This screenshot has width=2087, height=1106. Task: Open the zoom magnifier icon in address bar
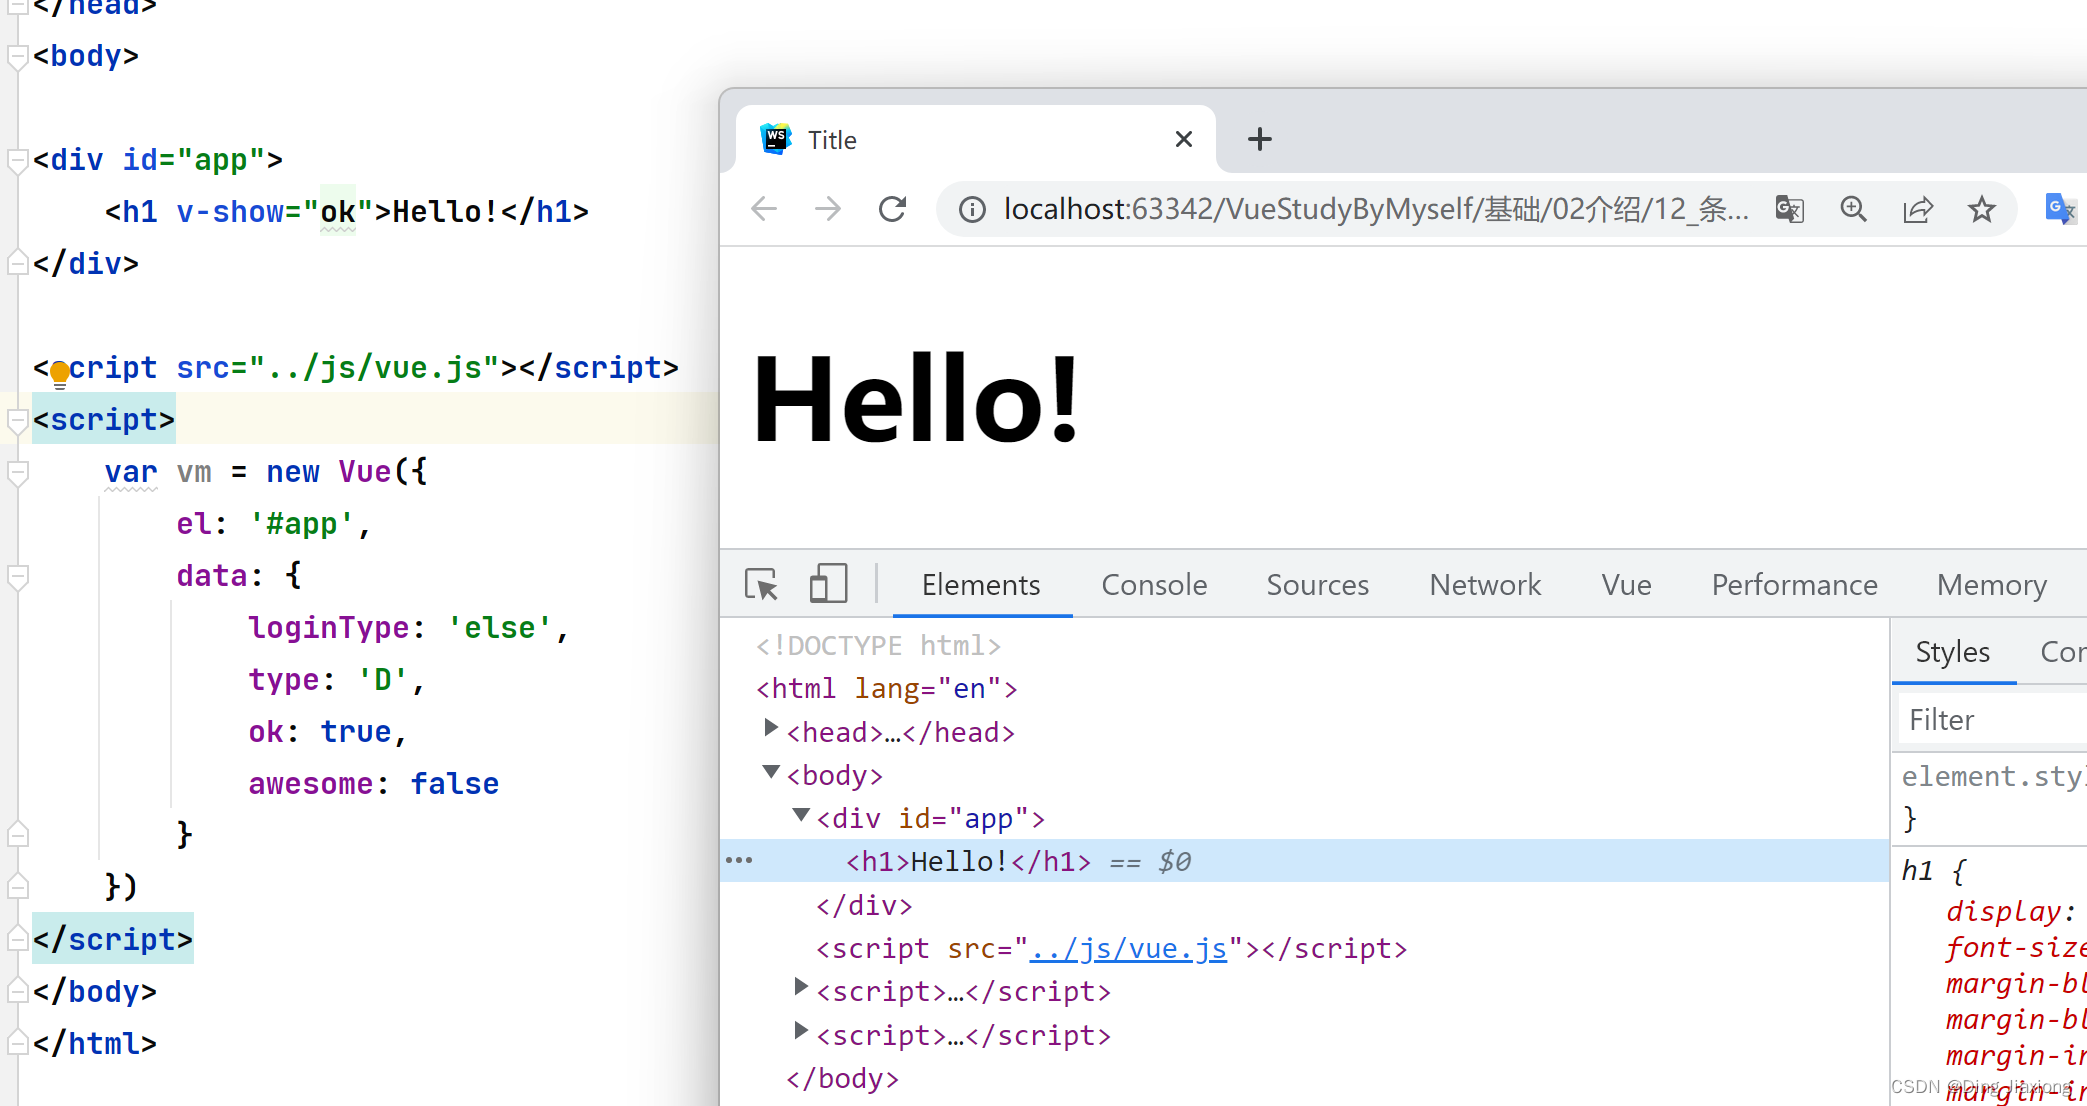point(1854,209)
